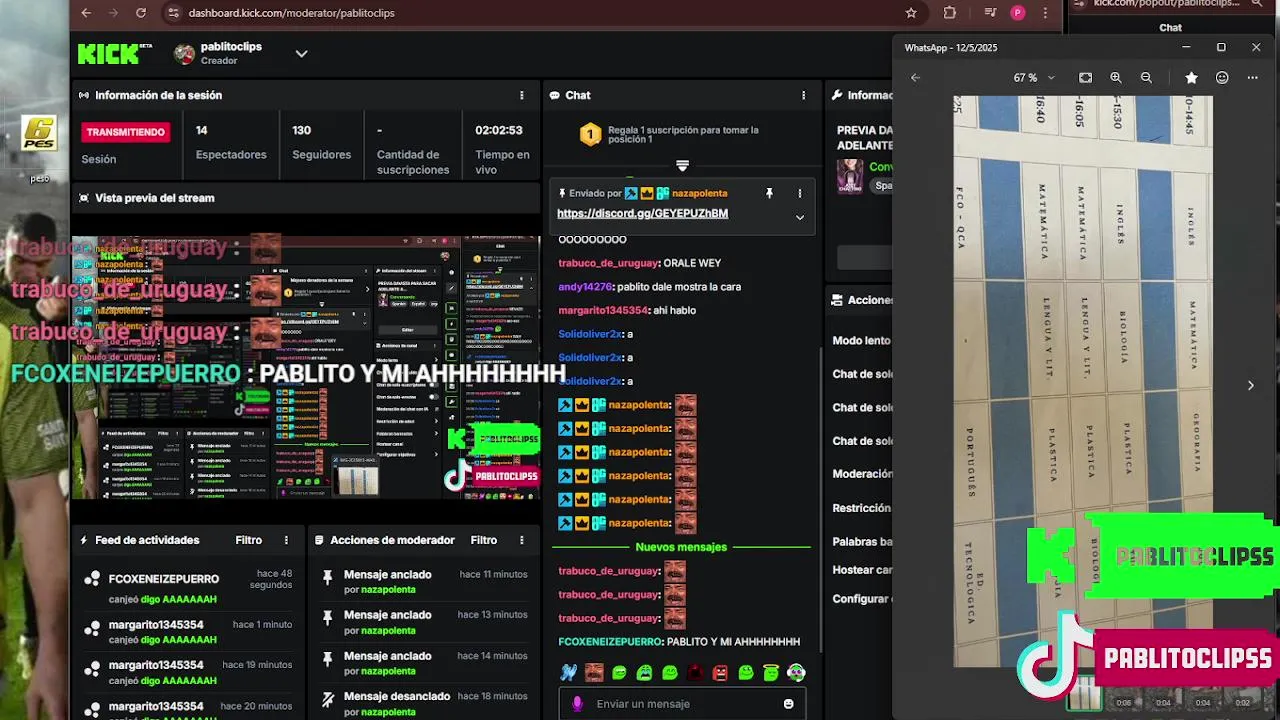Collapse the pinned message chevron
Viewport: 1280px width, 720px height.
coord(799,217)
